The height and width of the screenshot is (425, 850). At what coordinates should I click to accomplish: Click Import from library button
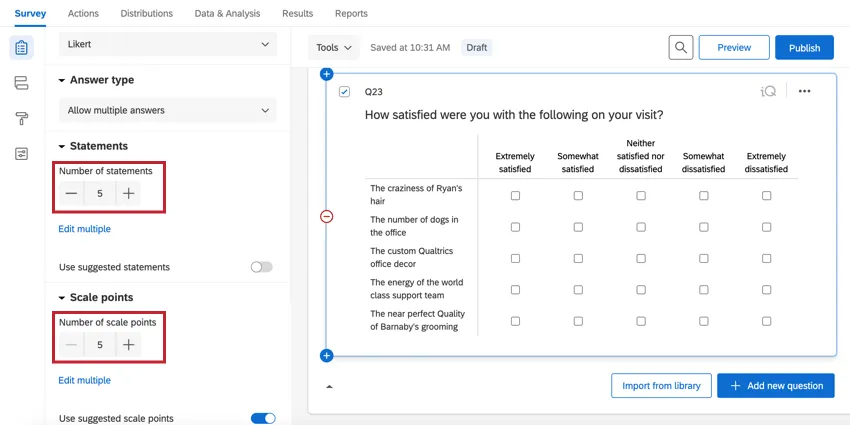[661, 386]
